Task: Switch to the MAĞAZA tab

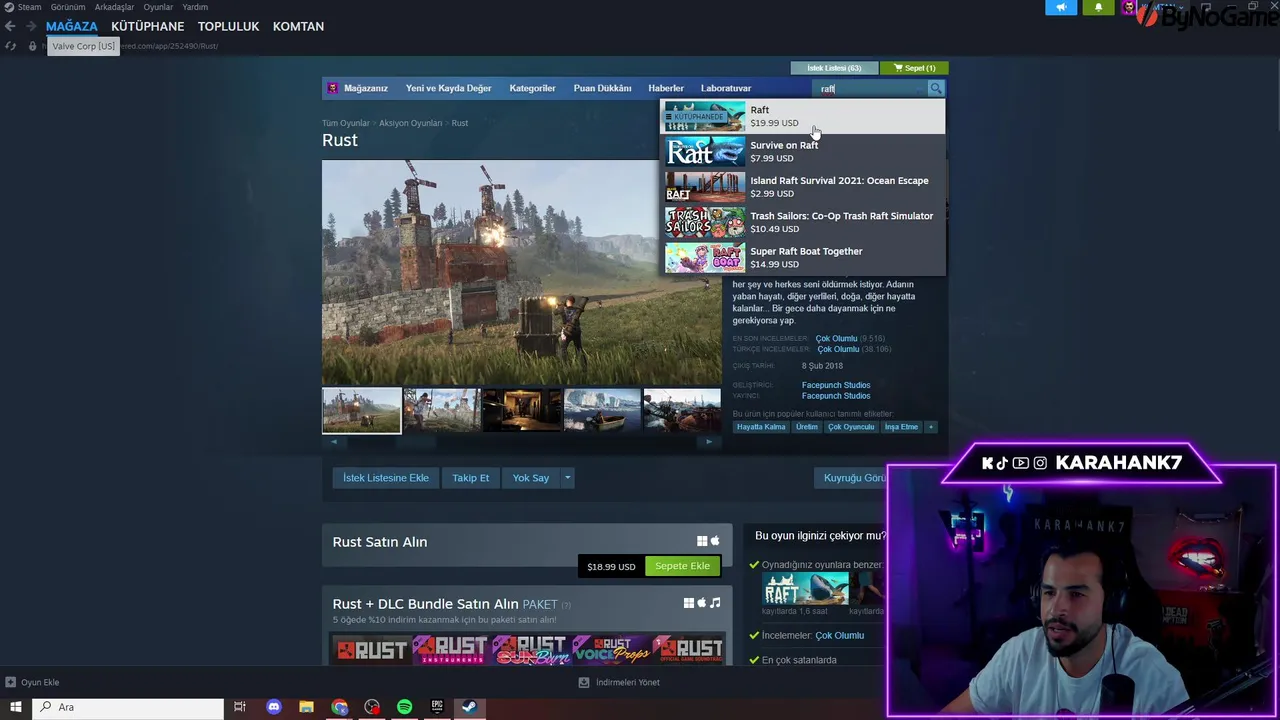Action: [71, 26]
